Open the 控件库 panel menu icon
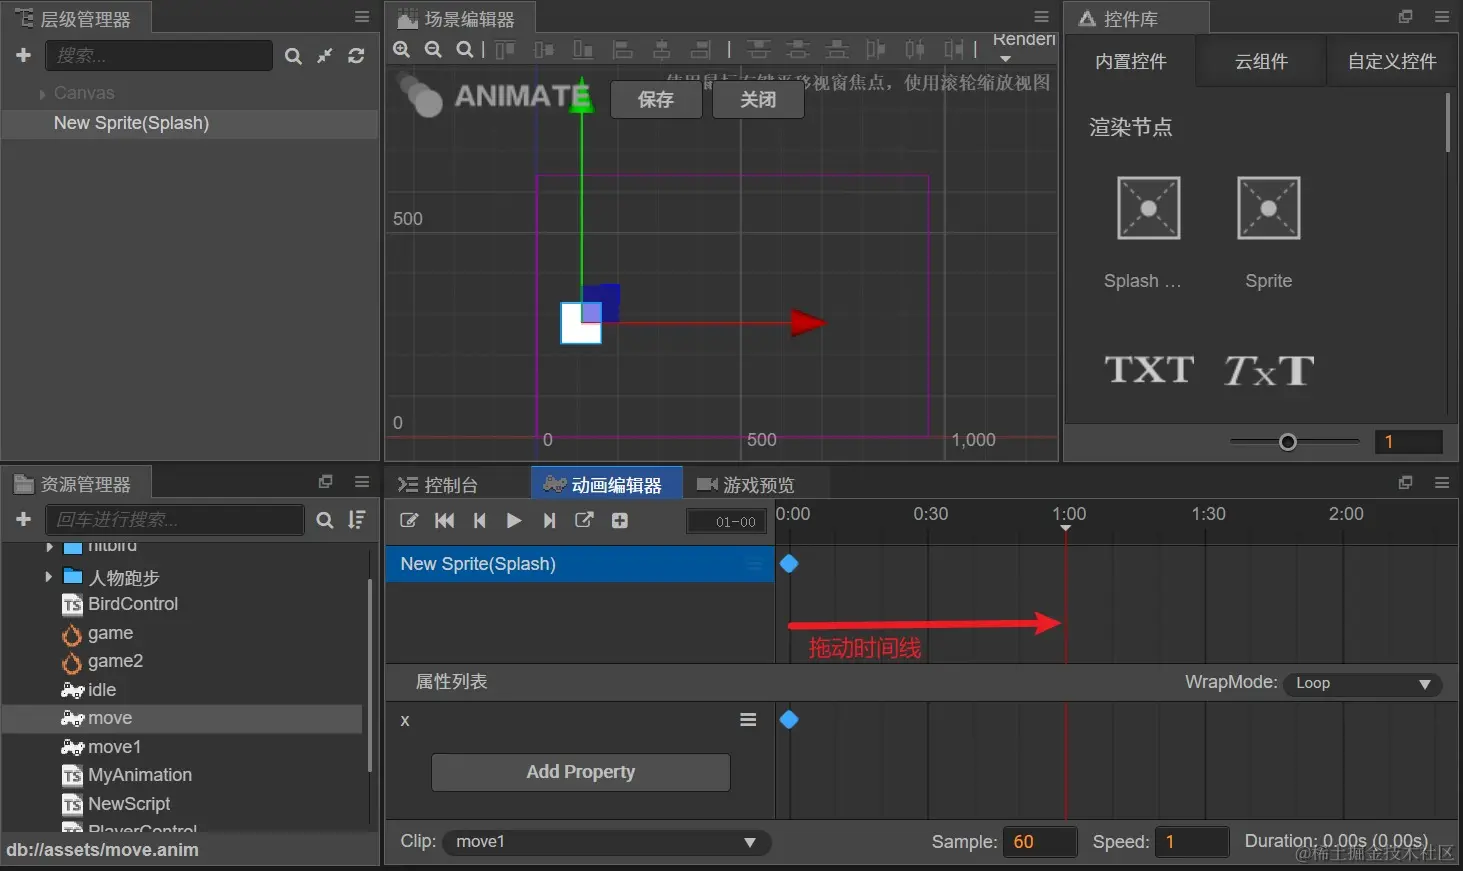This screenshot has height=871, width=1463. pos(1442,17)
